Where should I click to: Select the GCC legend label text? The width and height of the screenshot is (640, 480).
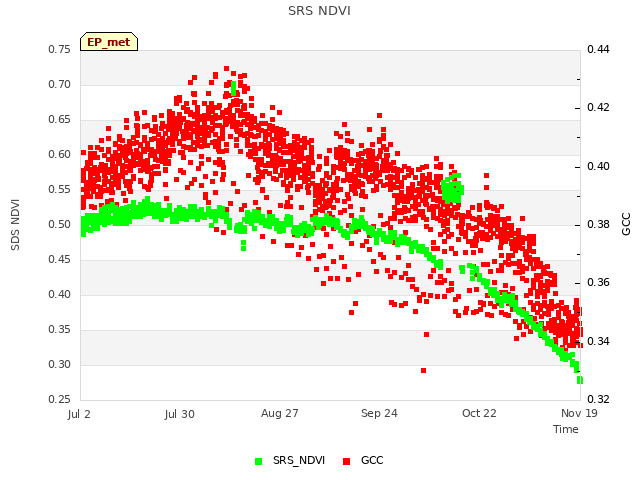pyautogui.click(x=372, y=460)
